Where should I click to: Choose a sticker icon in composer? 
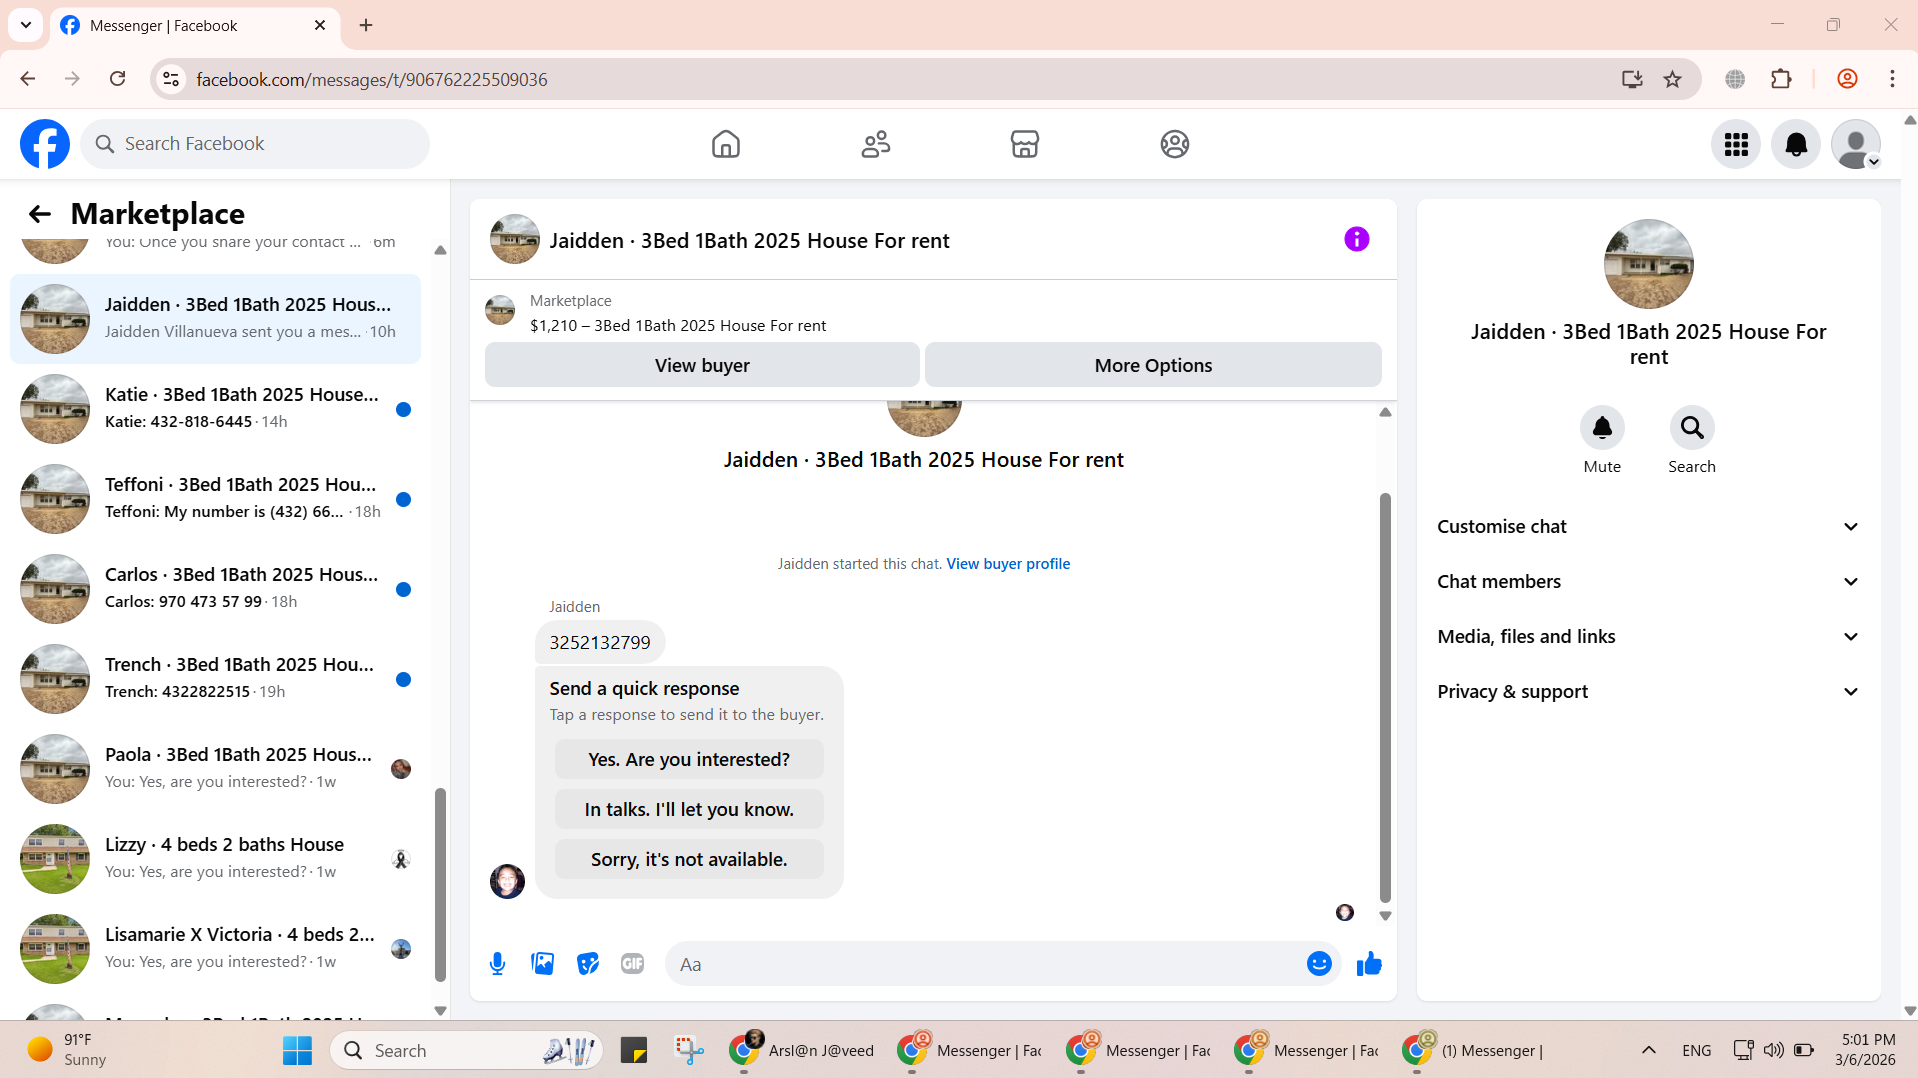click(588, 964)
